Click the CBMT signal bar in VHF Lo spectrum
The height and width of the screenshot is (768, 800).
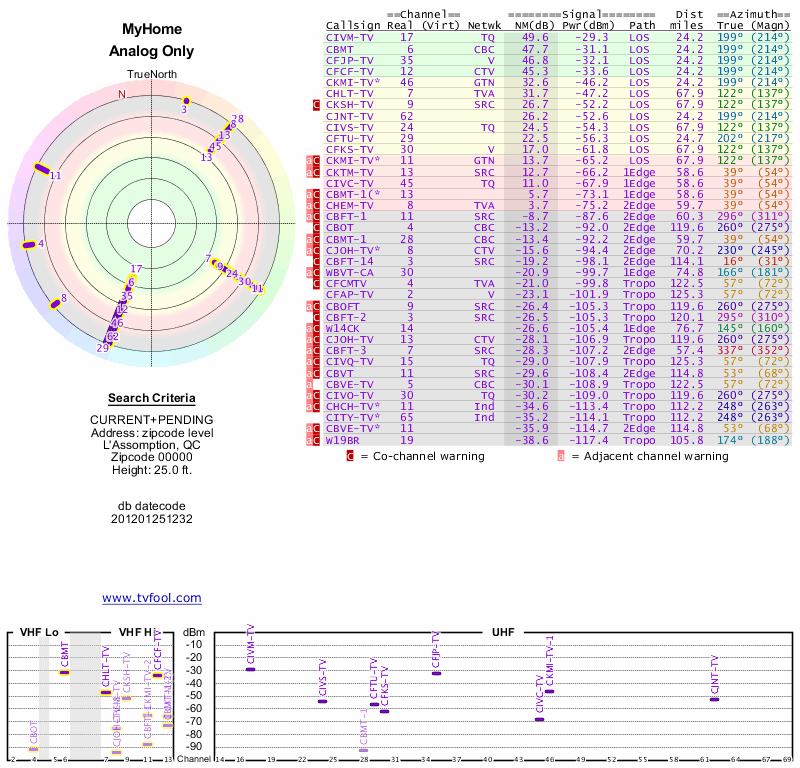[64, 672]
